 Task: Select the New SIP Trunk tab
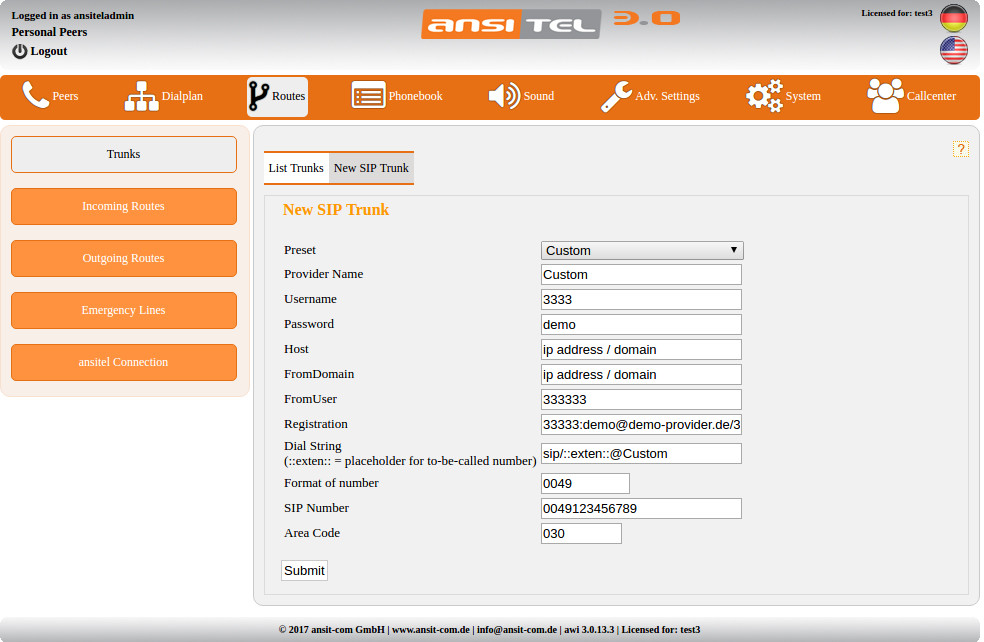point(371,168)
